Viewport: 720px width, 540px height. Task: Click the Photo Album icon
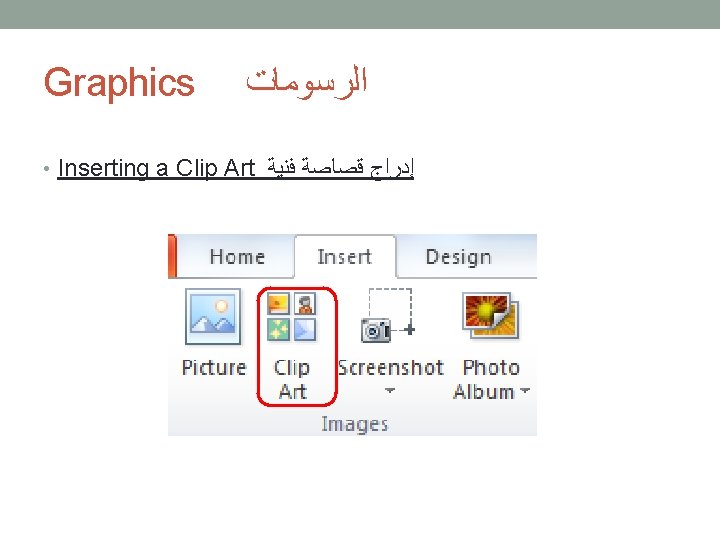pyautogui.click(x=489, y=316)
